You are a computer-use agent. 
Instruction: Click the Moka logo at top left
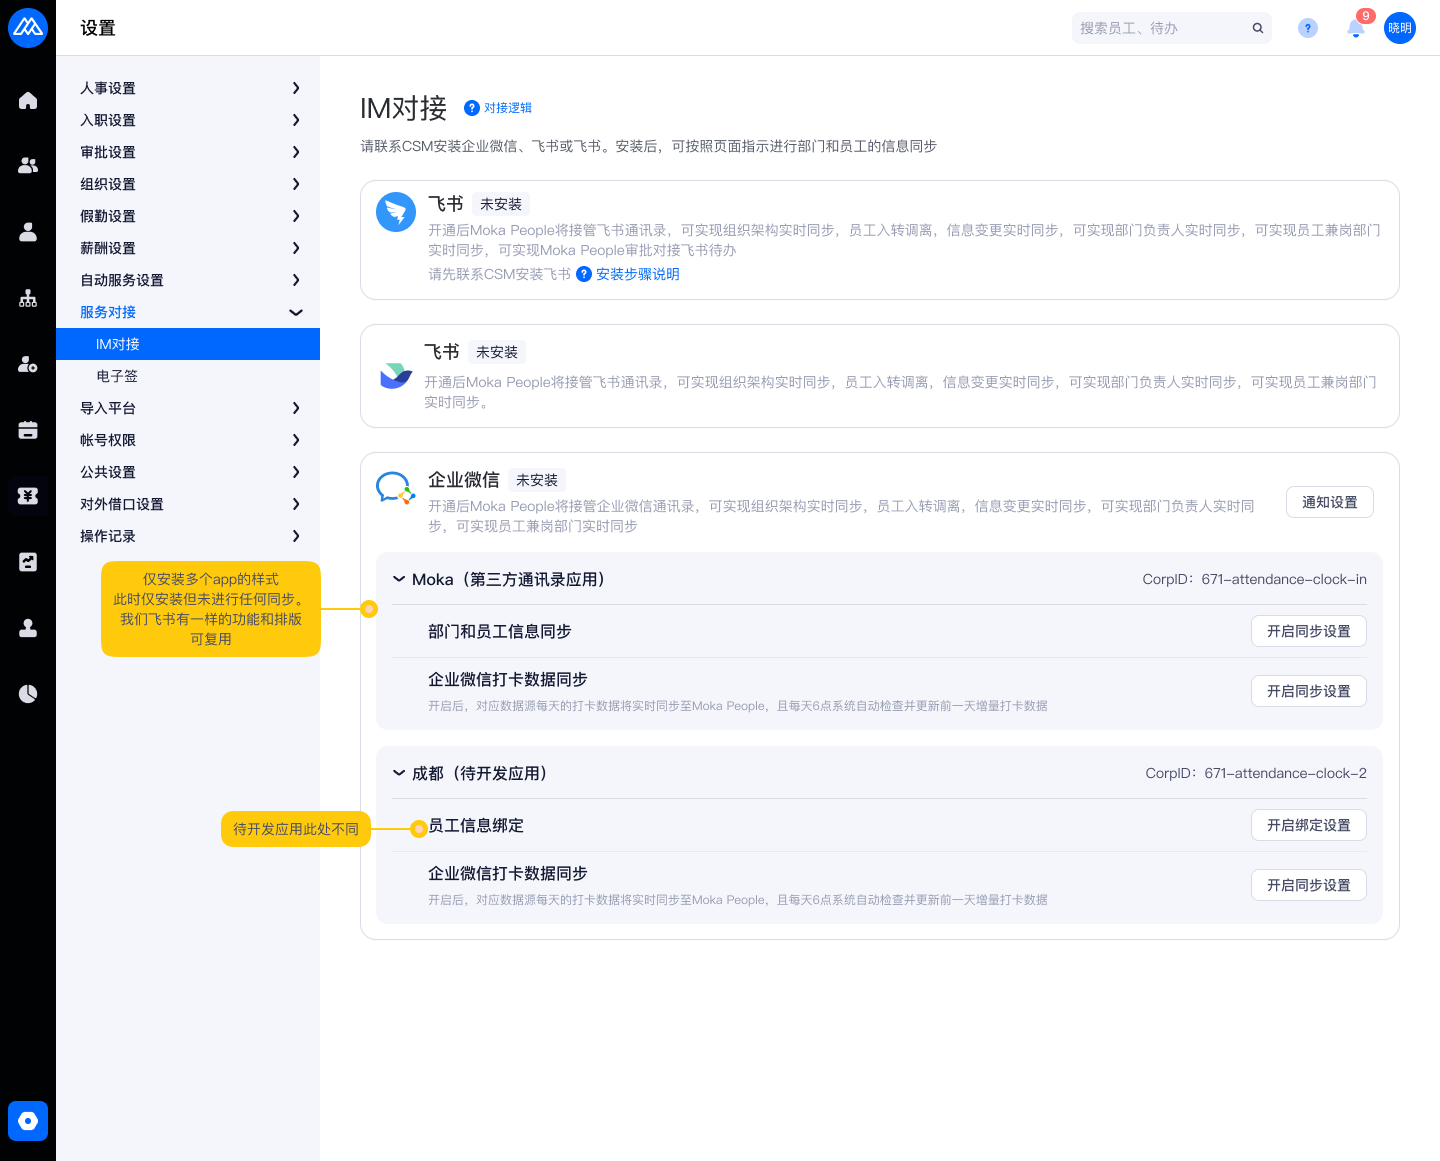tap(28, 28)
